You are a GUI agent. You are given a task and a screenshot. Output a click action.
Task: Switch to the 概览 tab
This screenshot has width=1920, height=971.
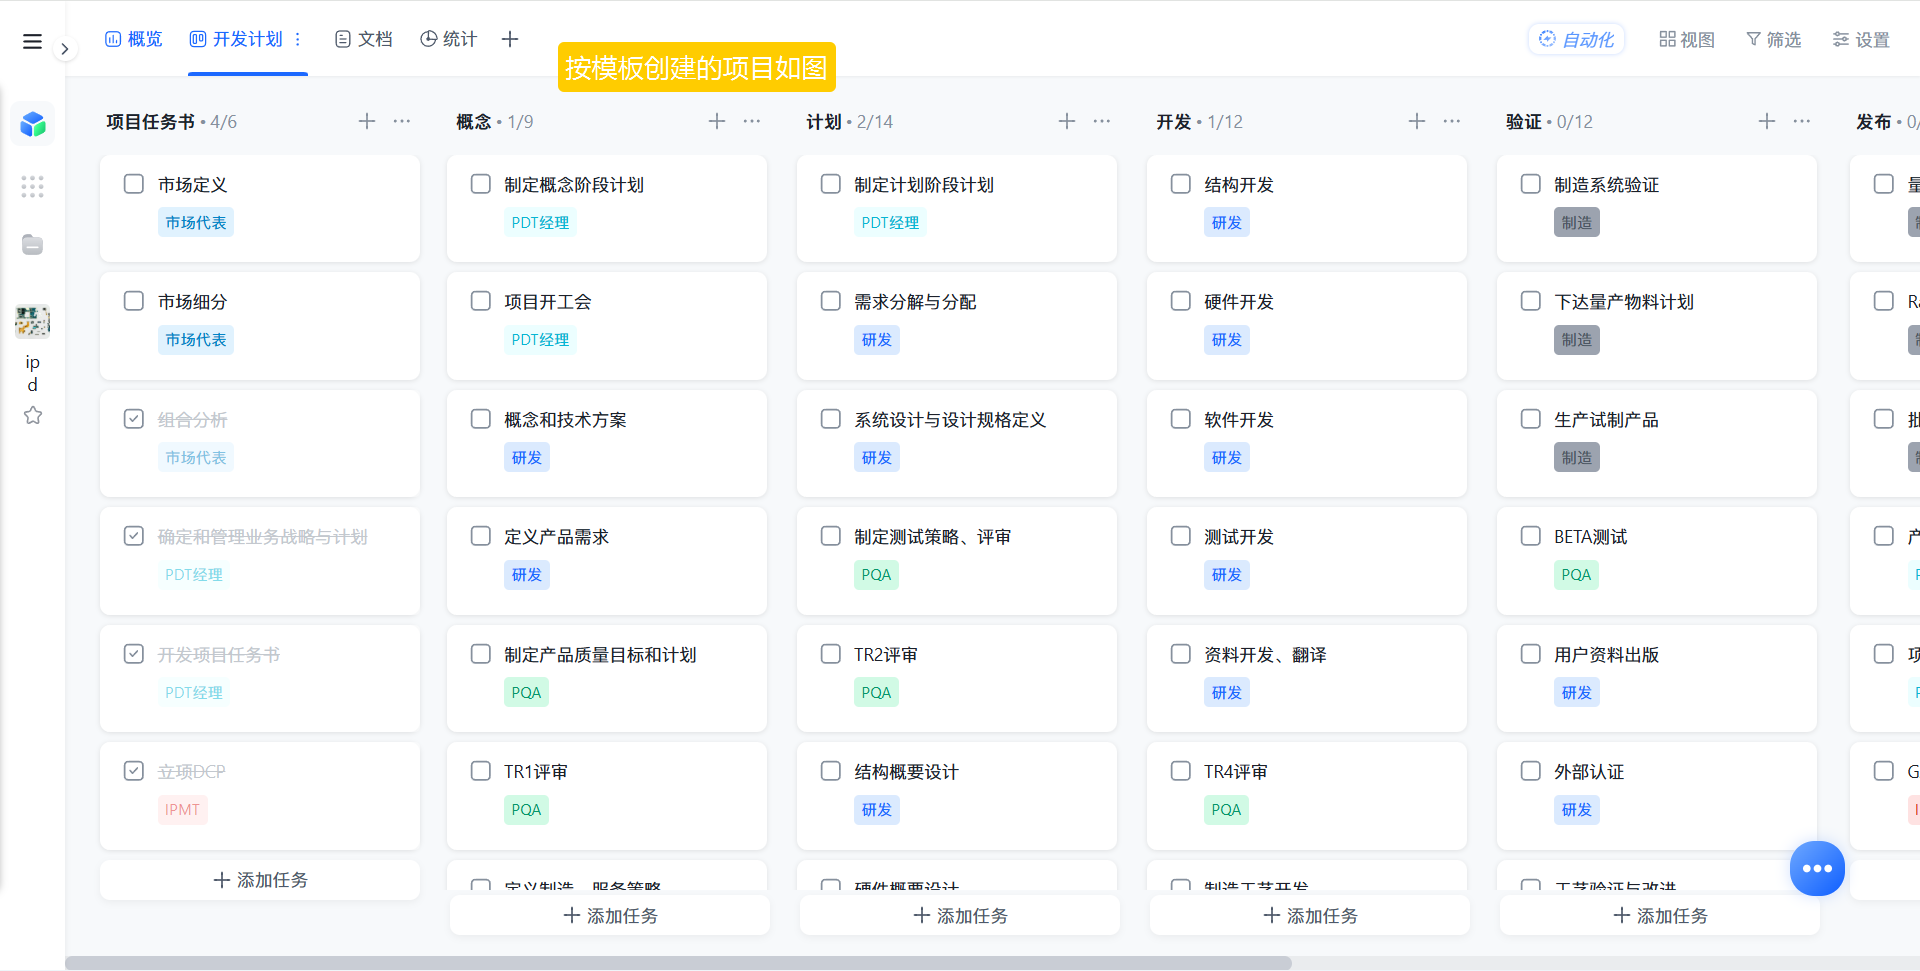coord(134,39)
